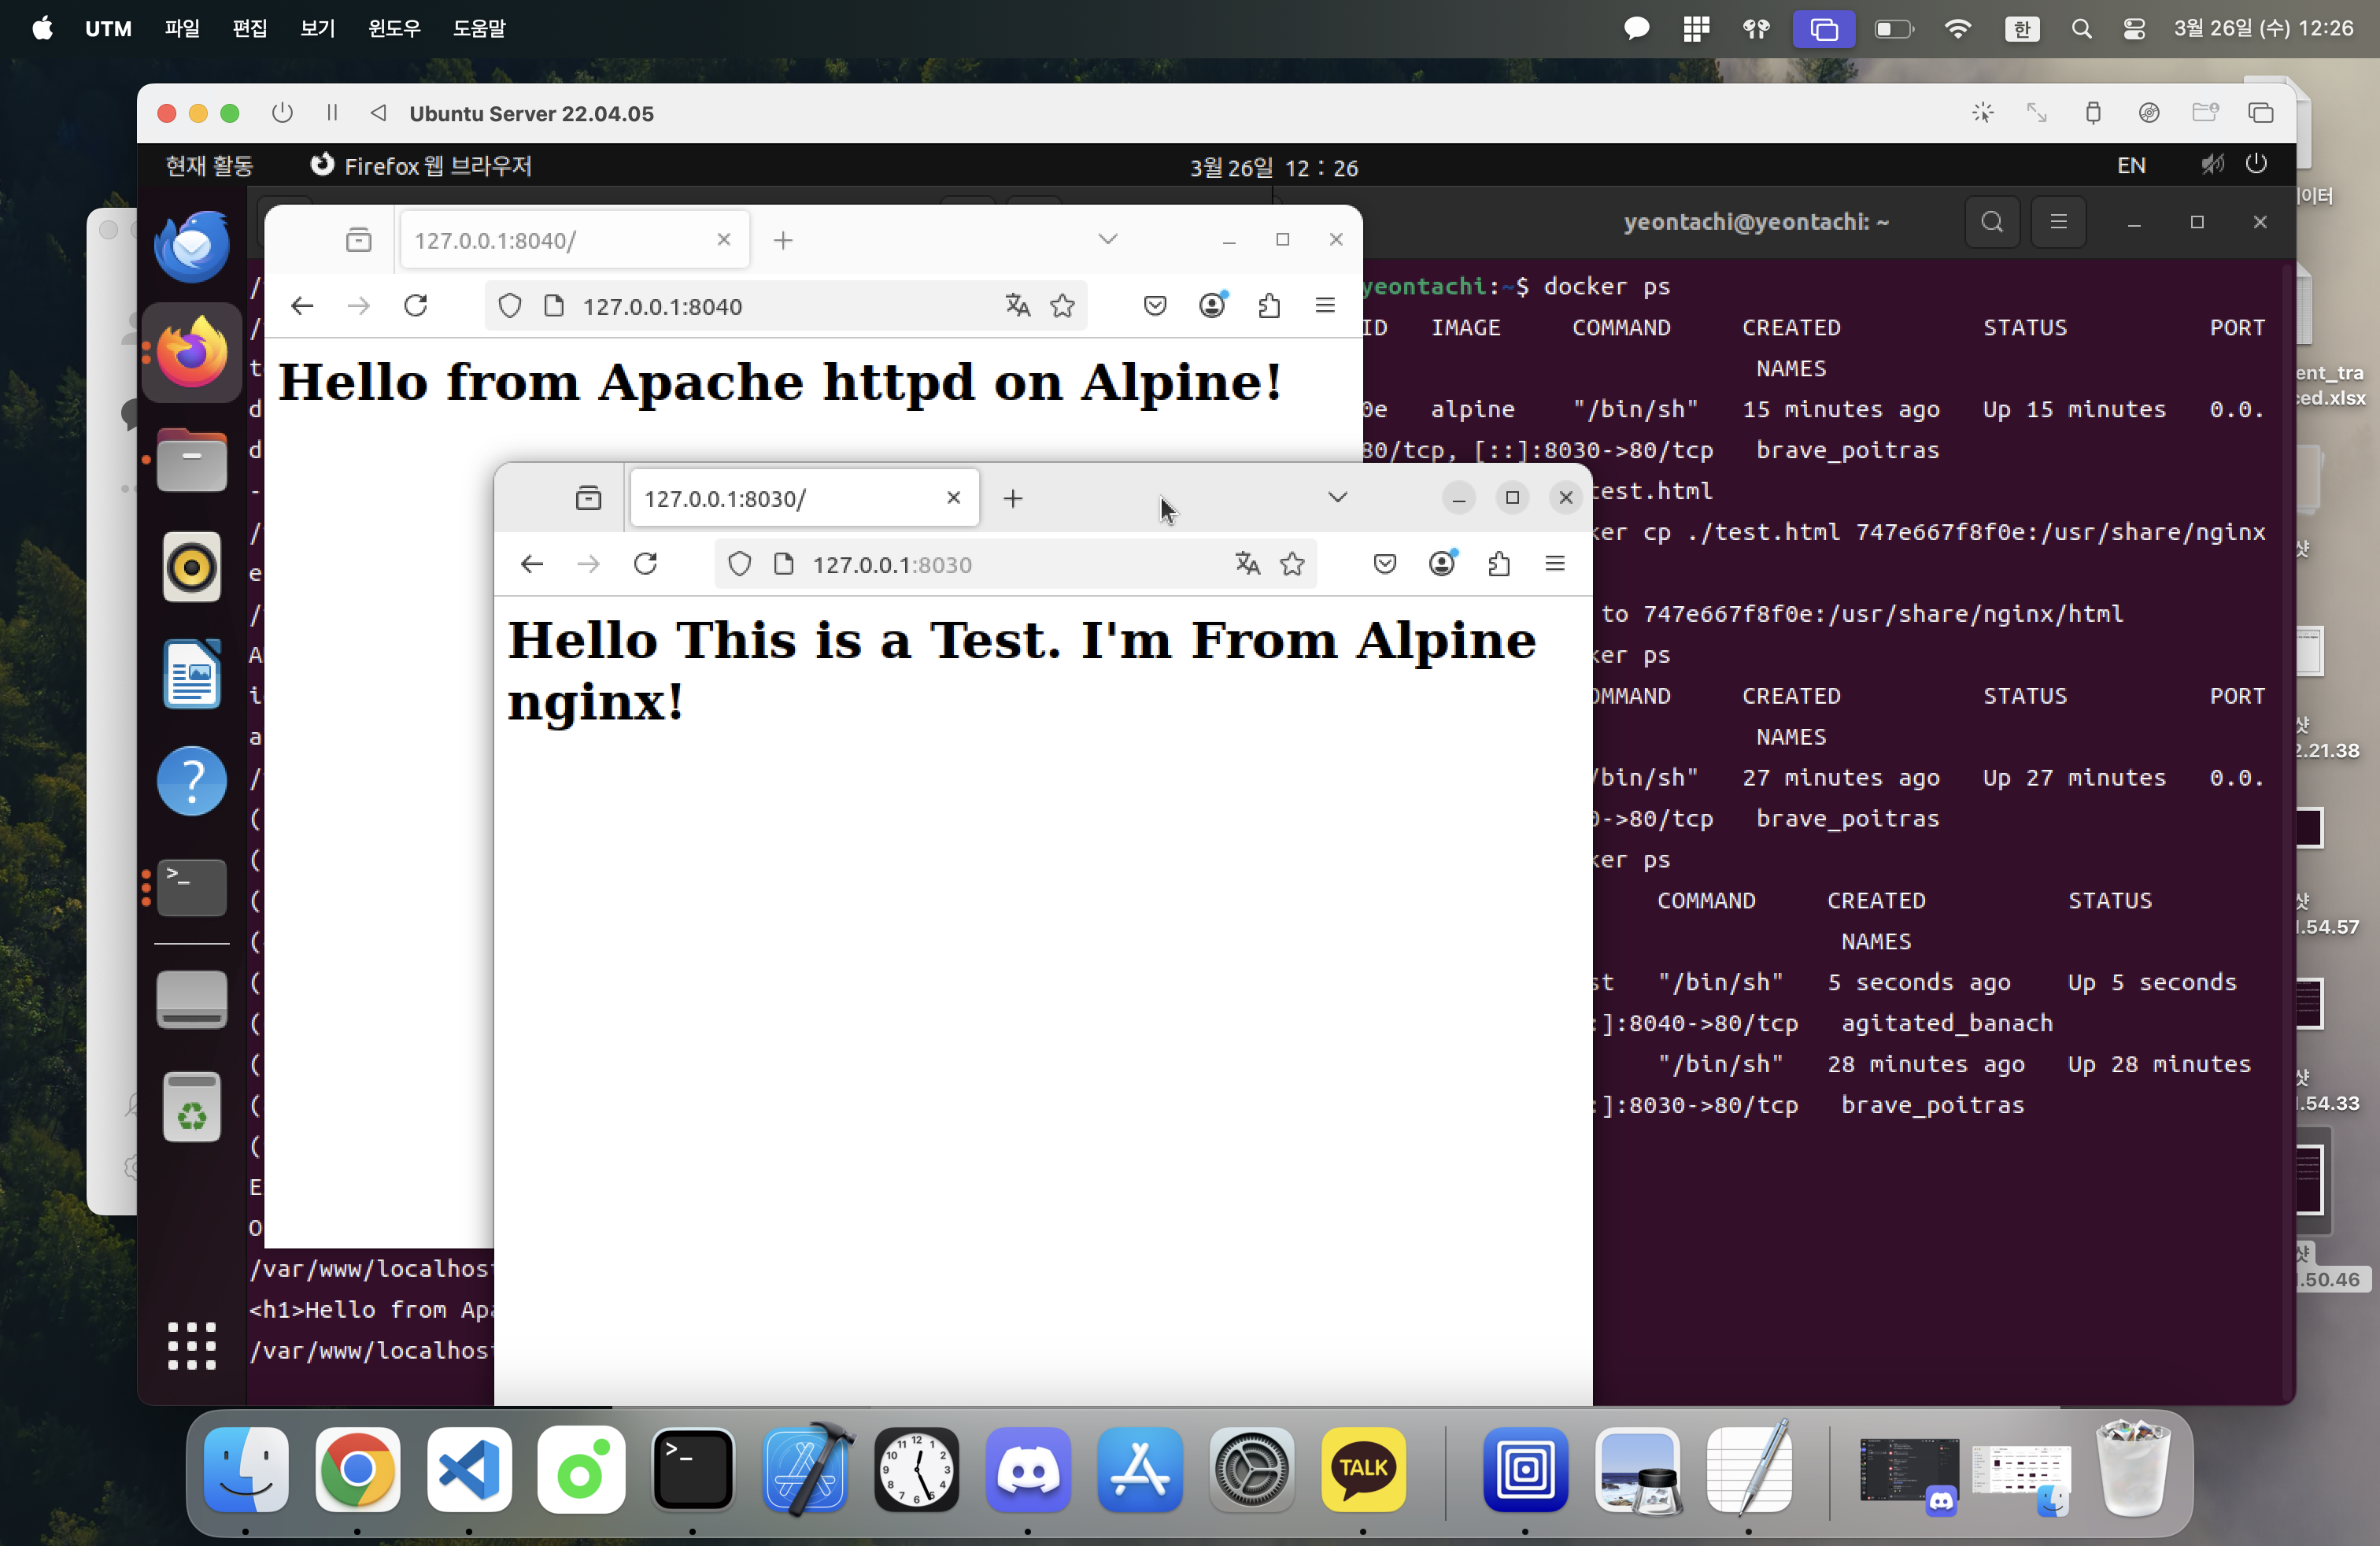Image resolution: width=2380 pixels, height=1546 pixels.
Task: Open Thunderbird mail from Ubuntu dock
Action: coord(192,246)
